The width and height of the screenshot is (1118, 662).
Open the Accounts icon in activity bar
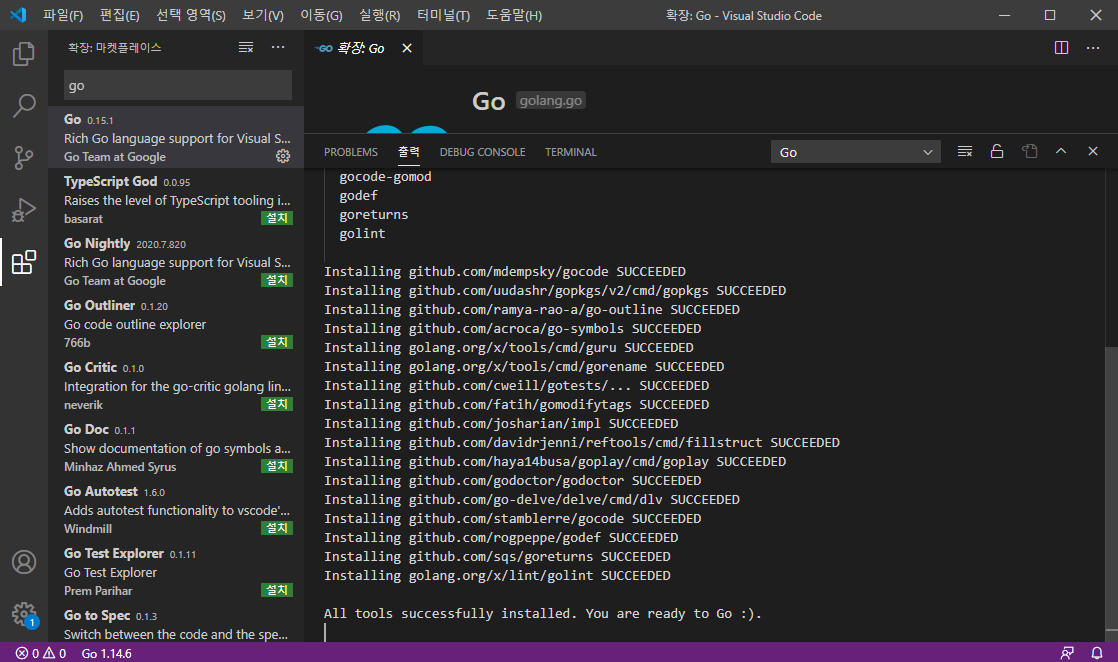click(24, 562)
